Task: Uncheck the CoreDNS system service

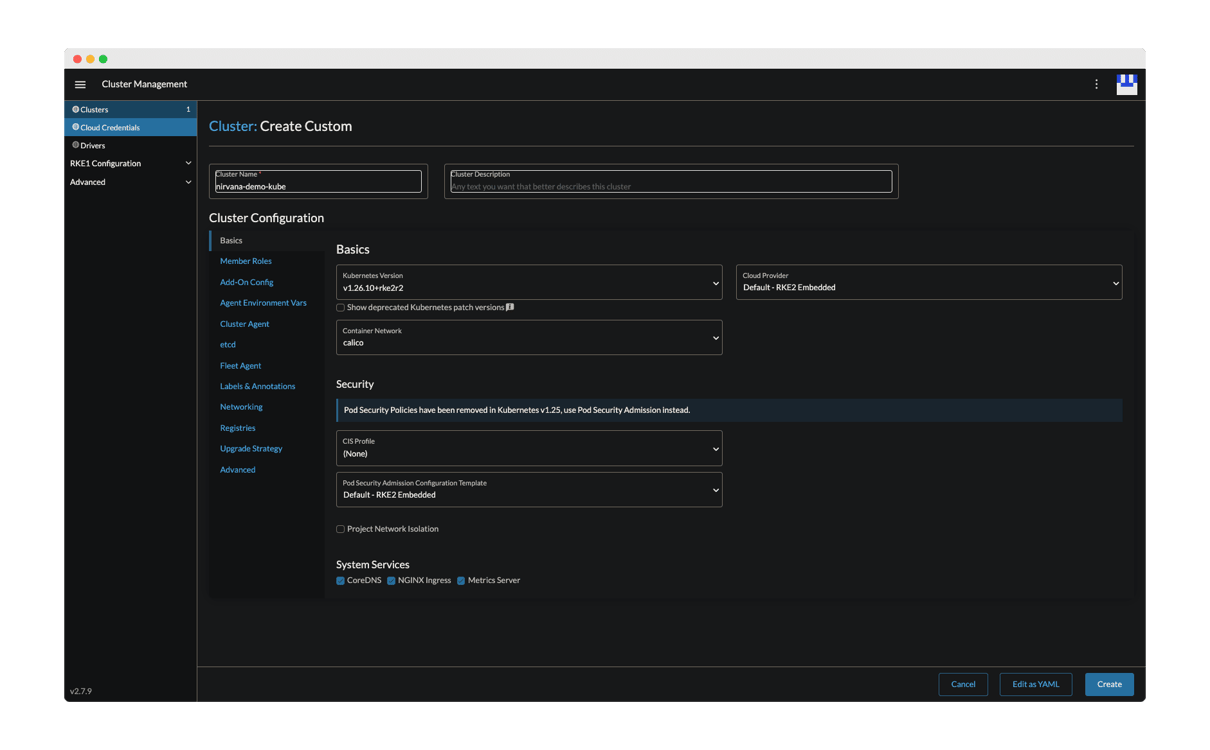Action: click(340, 581)
